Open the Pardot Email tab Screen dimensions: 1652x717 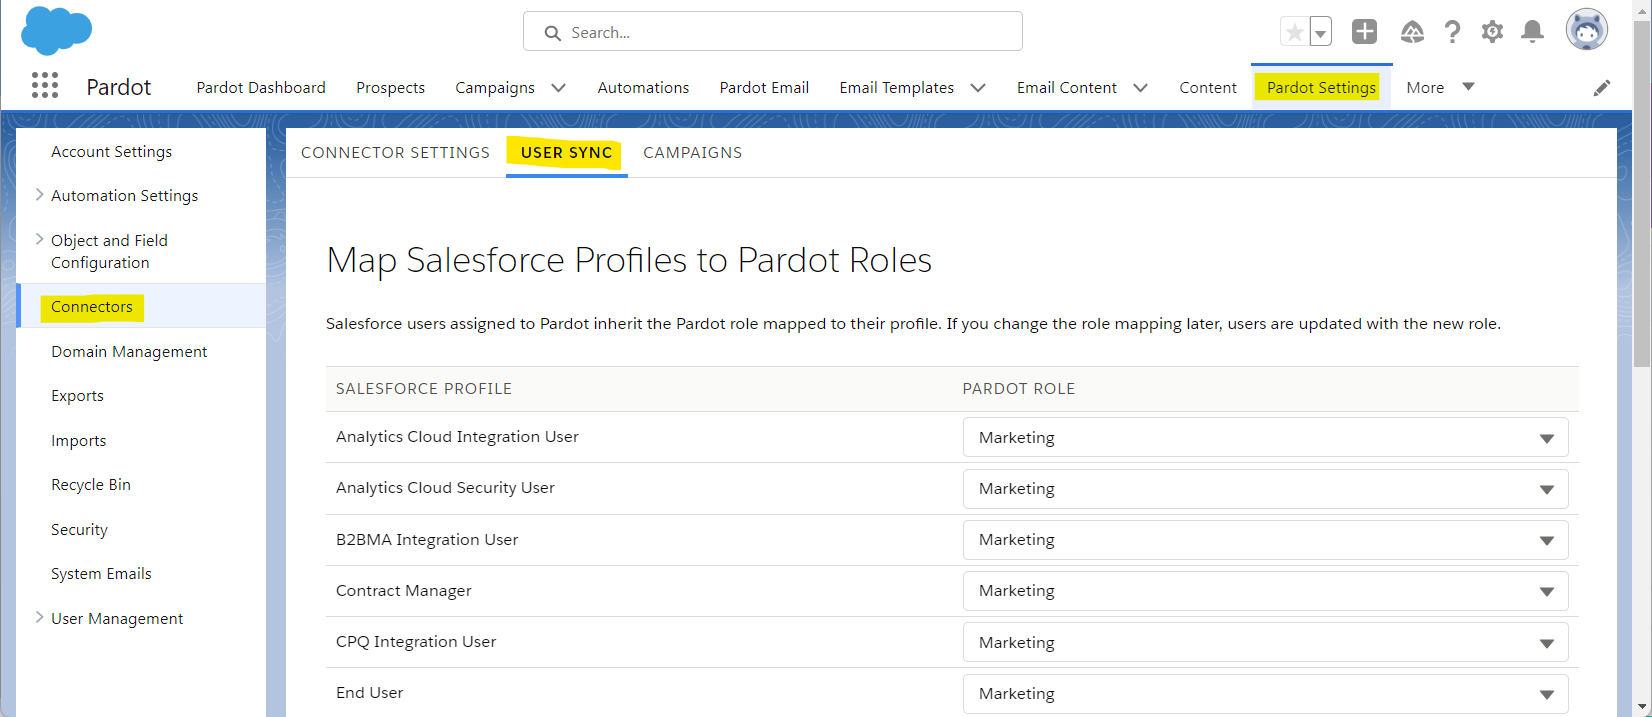pos(764,88)
